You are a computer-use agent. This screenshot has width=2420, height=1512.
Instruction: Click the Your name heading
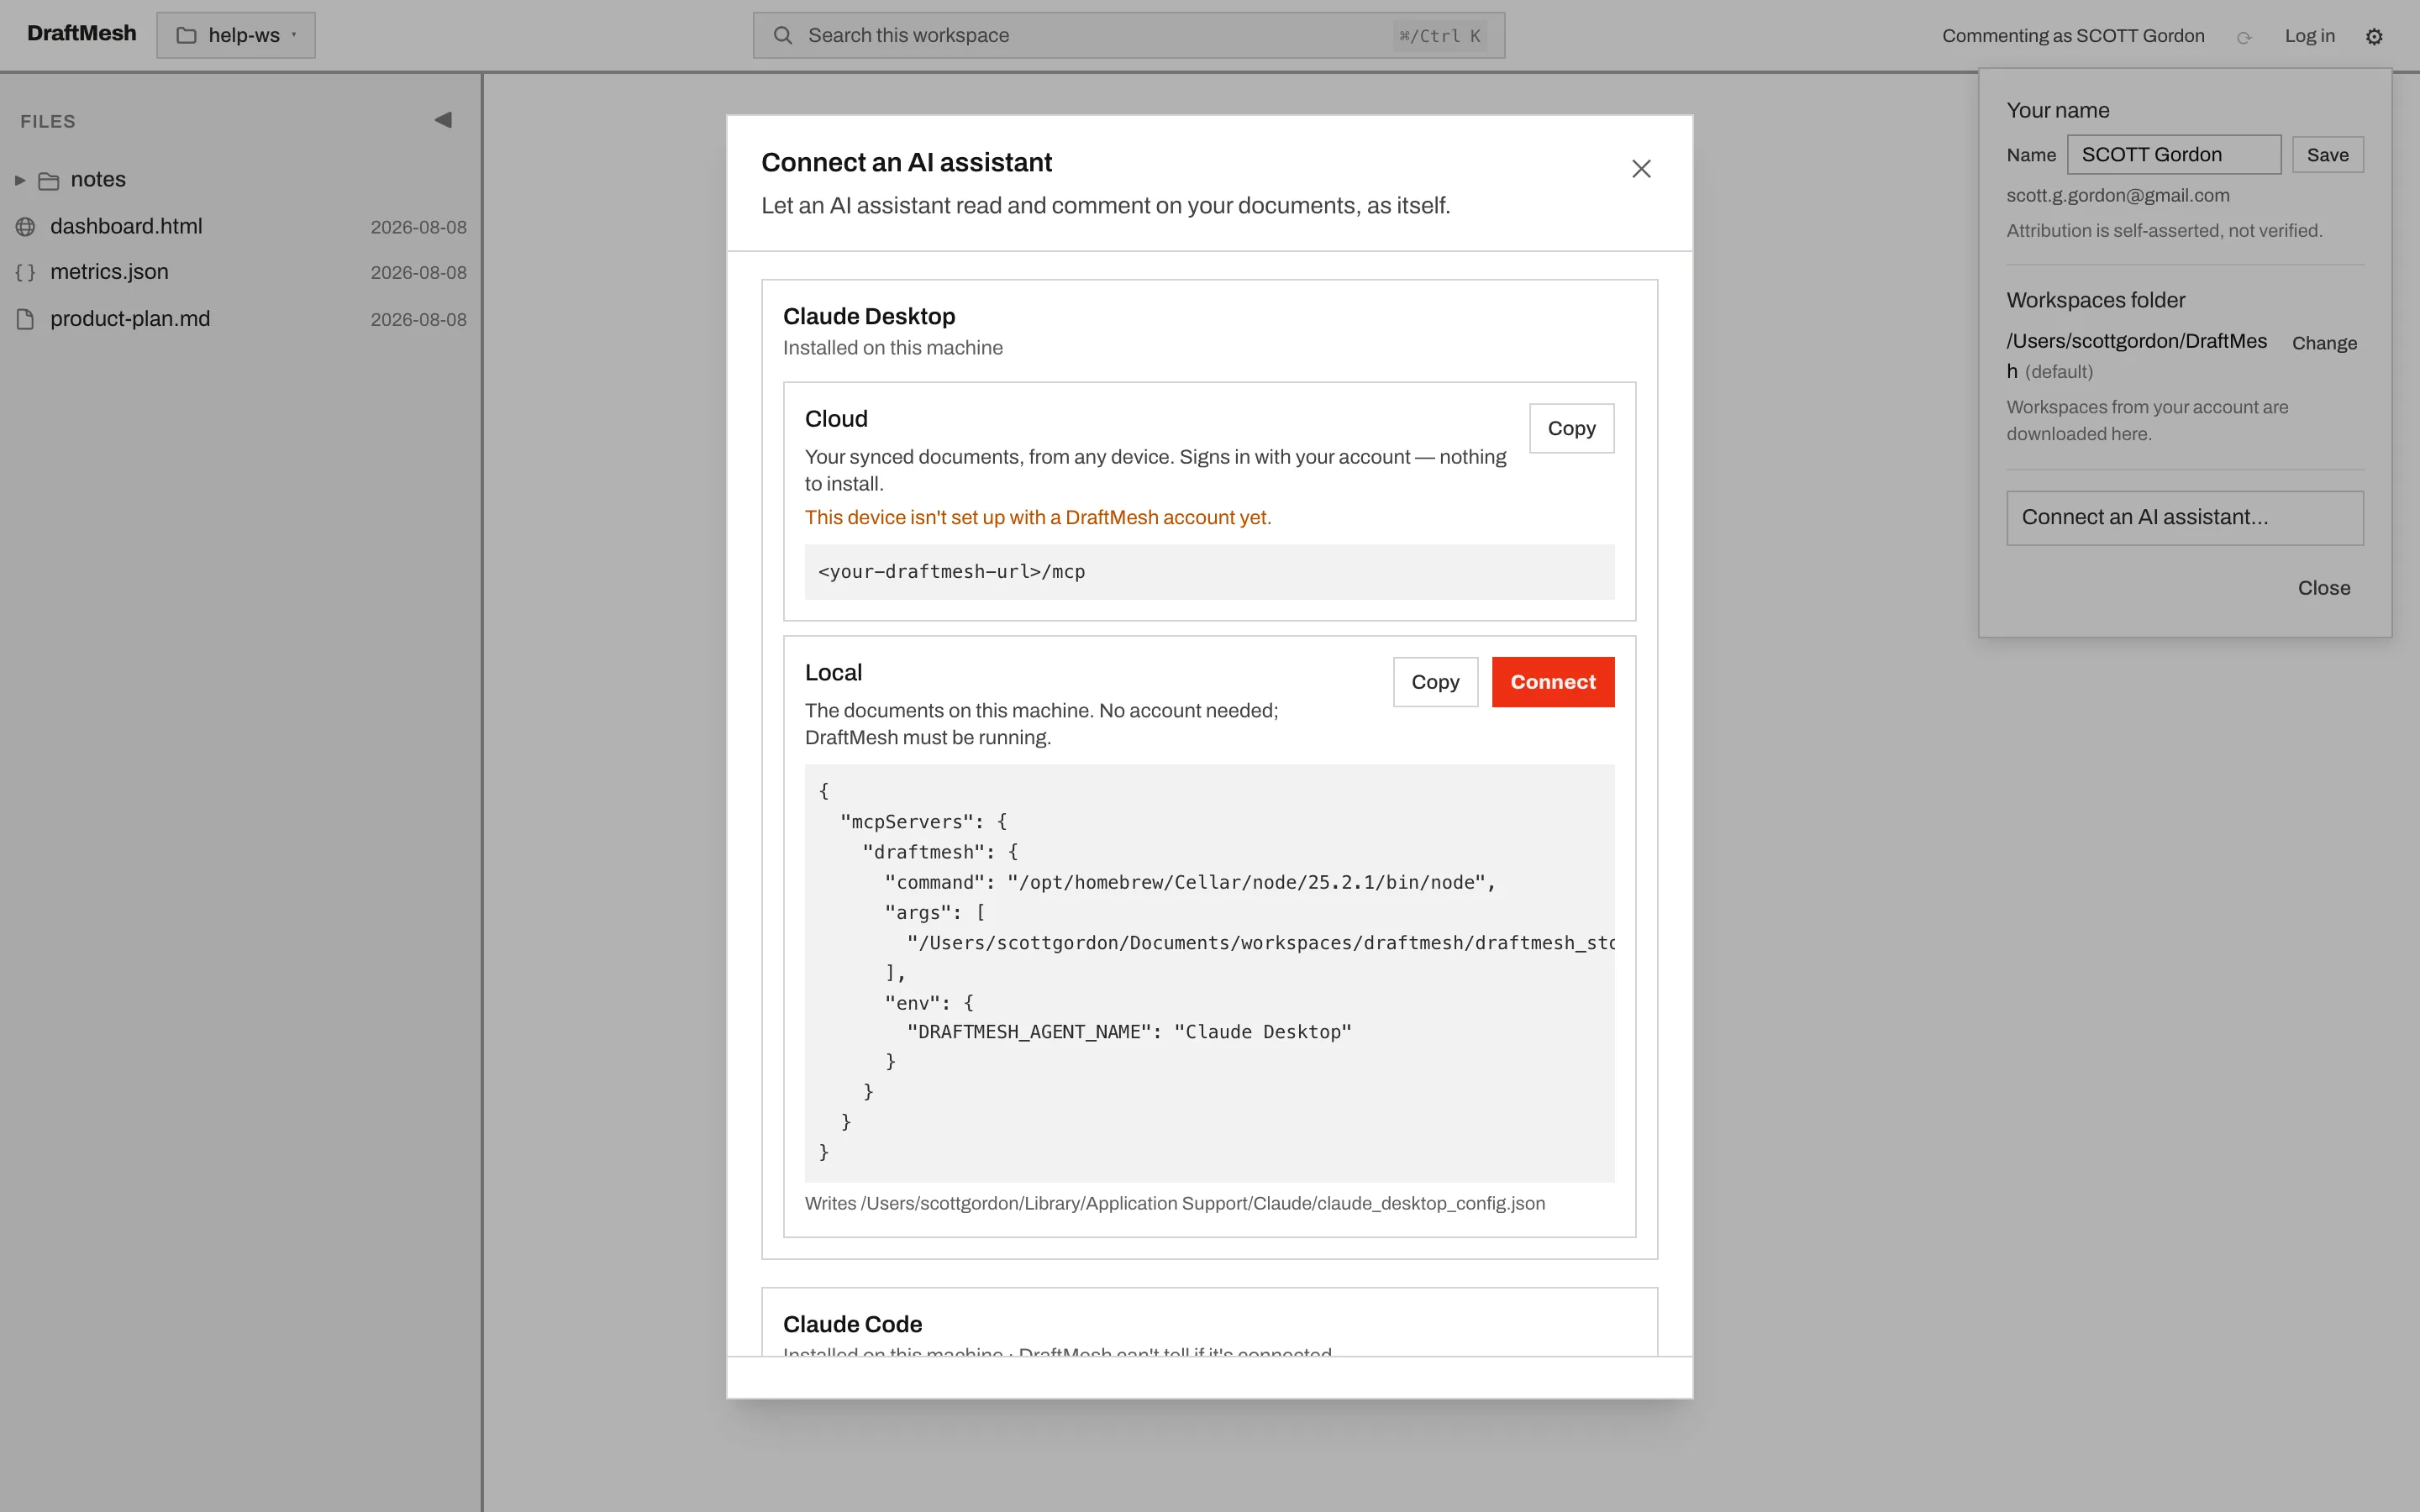pyautogui.click(x=2057, y=110)
